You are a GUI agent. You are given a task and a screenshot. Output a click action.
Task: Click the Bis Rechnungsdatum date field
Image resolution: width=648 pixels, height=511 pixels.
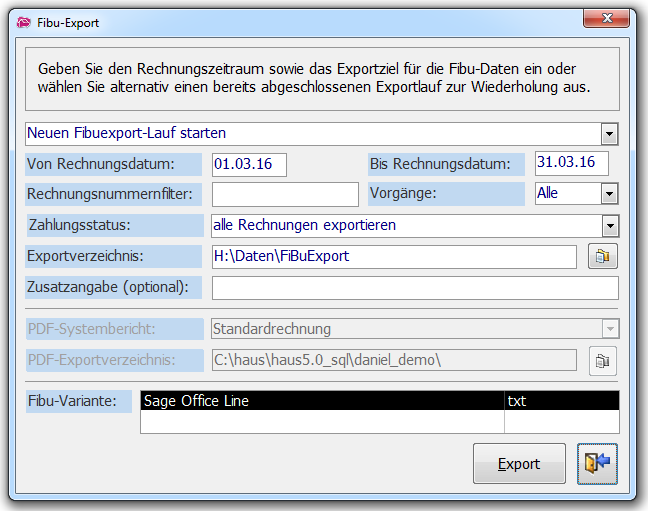[x=572, y=163]
